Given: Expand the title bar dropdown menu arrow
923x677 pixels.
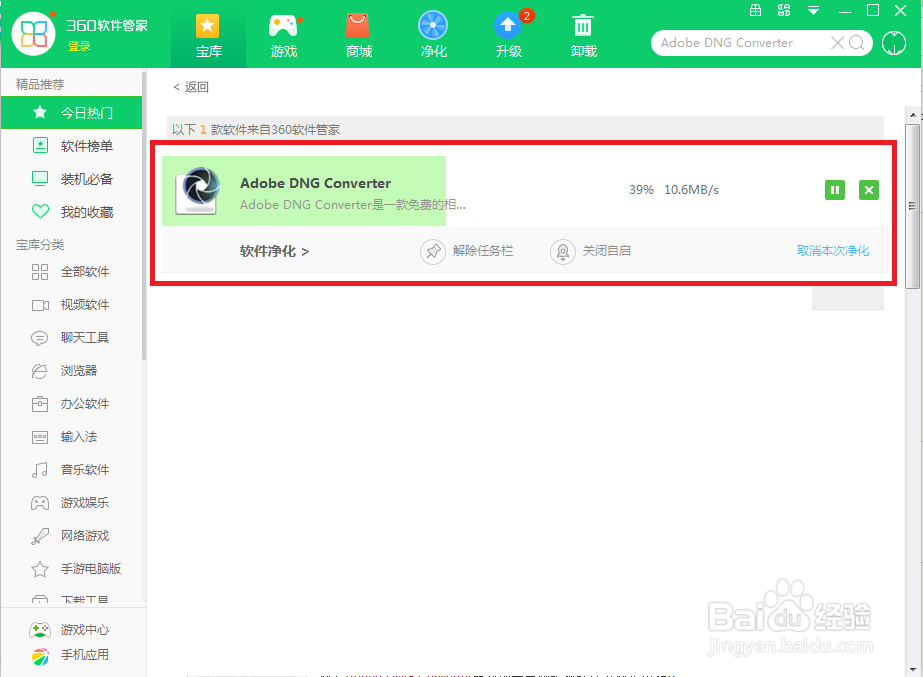Looking at the screenshot, I should (x=813, y=11).
